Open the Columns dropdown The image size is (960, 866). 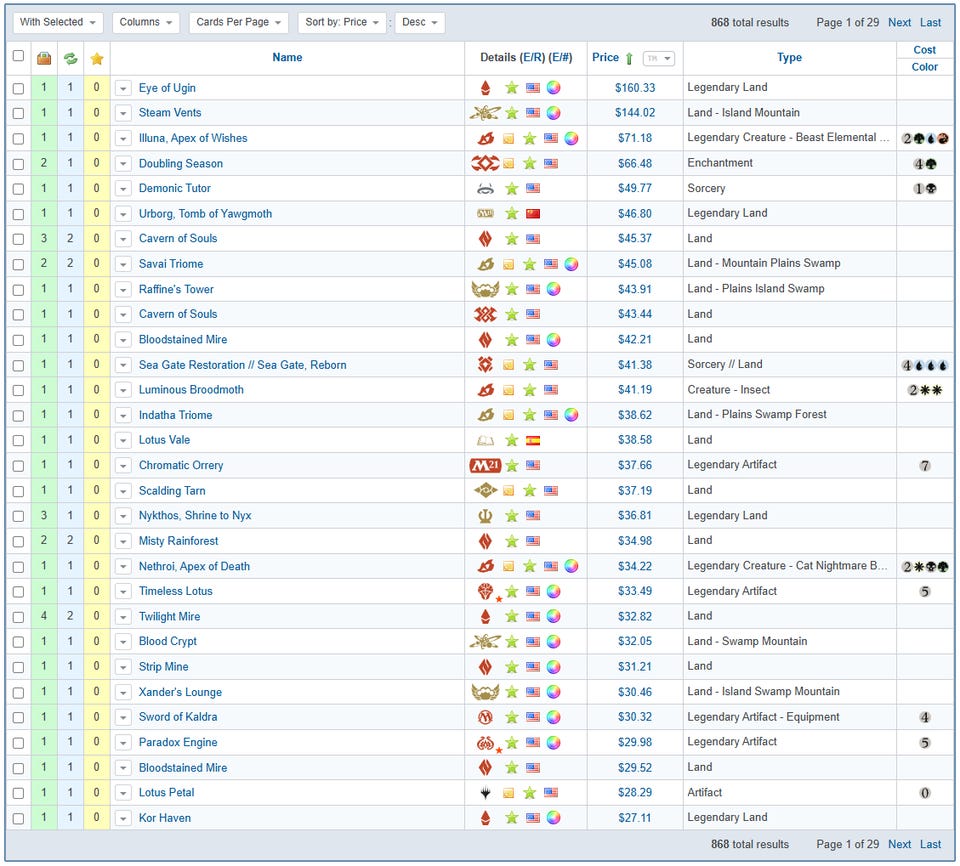pyautogui.click(x=146, y=22)
